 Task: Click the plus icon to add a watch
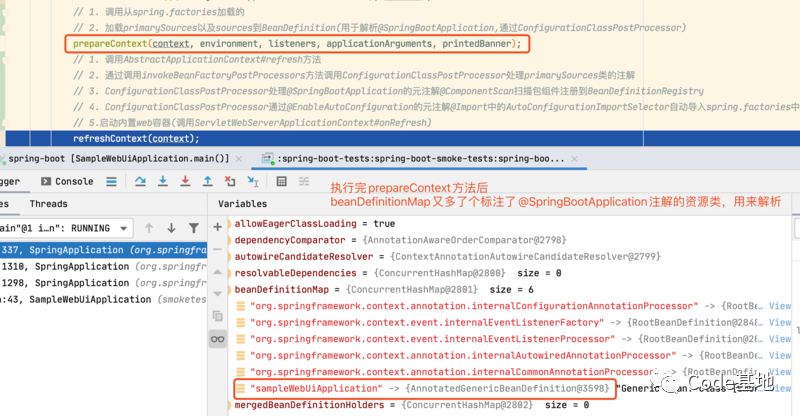[x=217, y=227]
